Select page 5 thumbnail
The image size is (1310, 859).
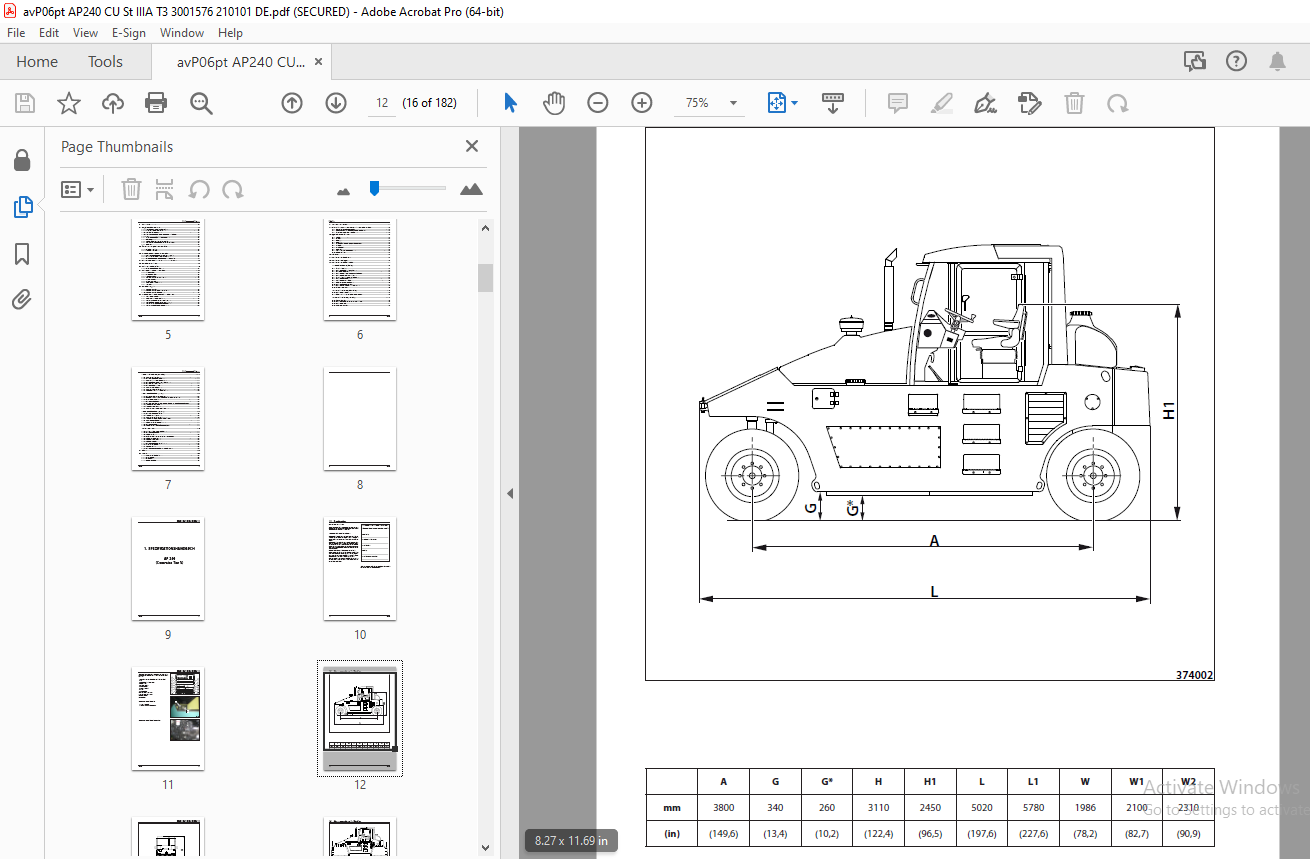(x=168, y=269)
